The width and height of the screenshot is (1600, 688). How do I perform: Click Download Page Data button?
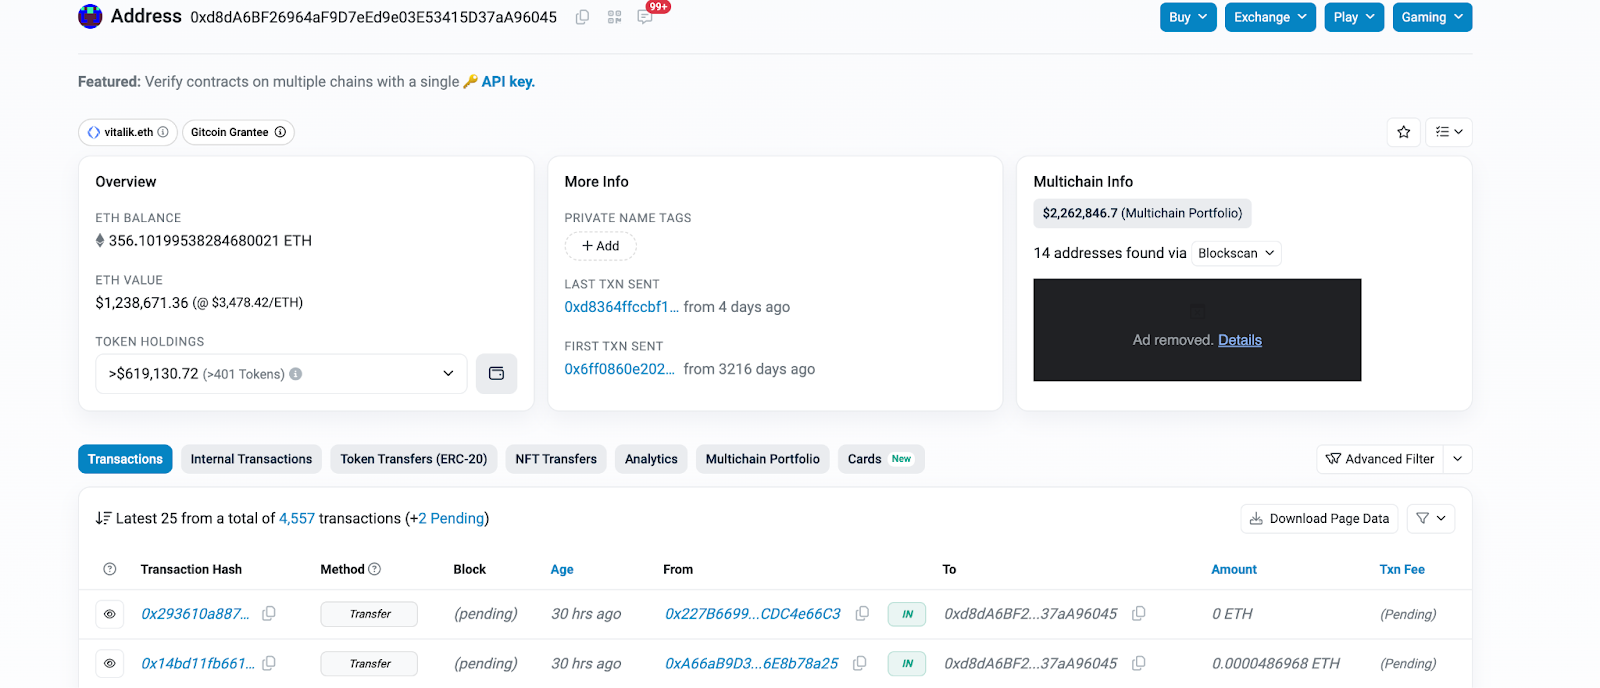1319,518
